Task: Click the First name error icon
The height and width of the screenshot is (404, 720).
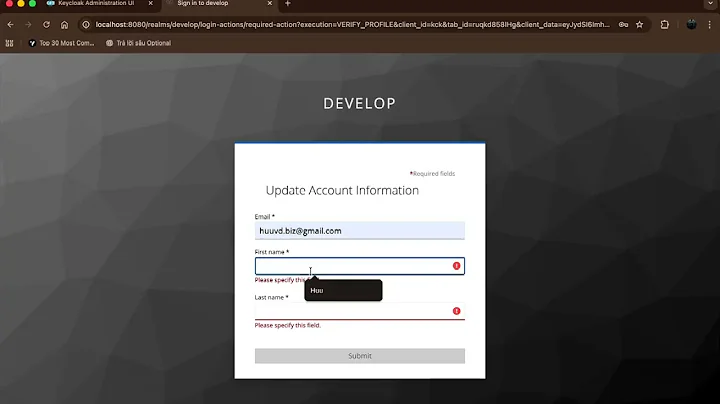Action: point(456,266)
